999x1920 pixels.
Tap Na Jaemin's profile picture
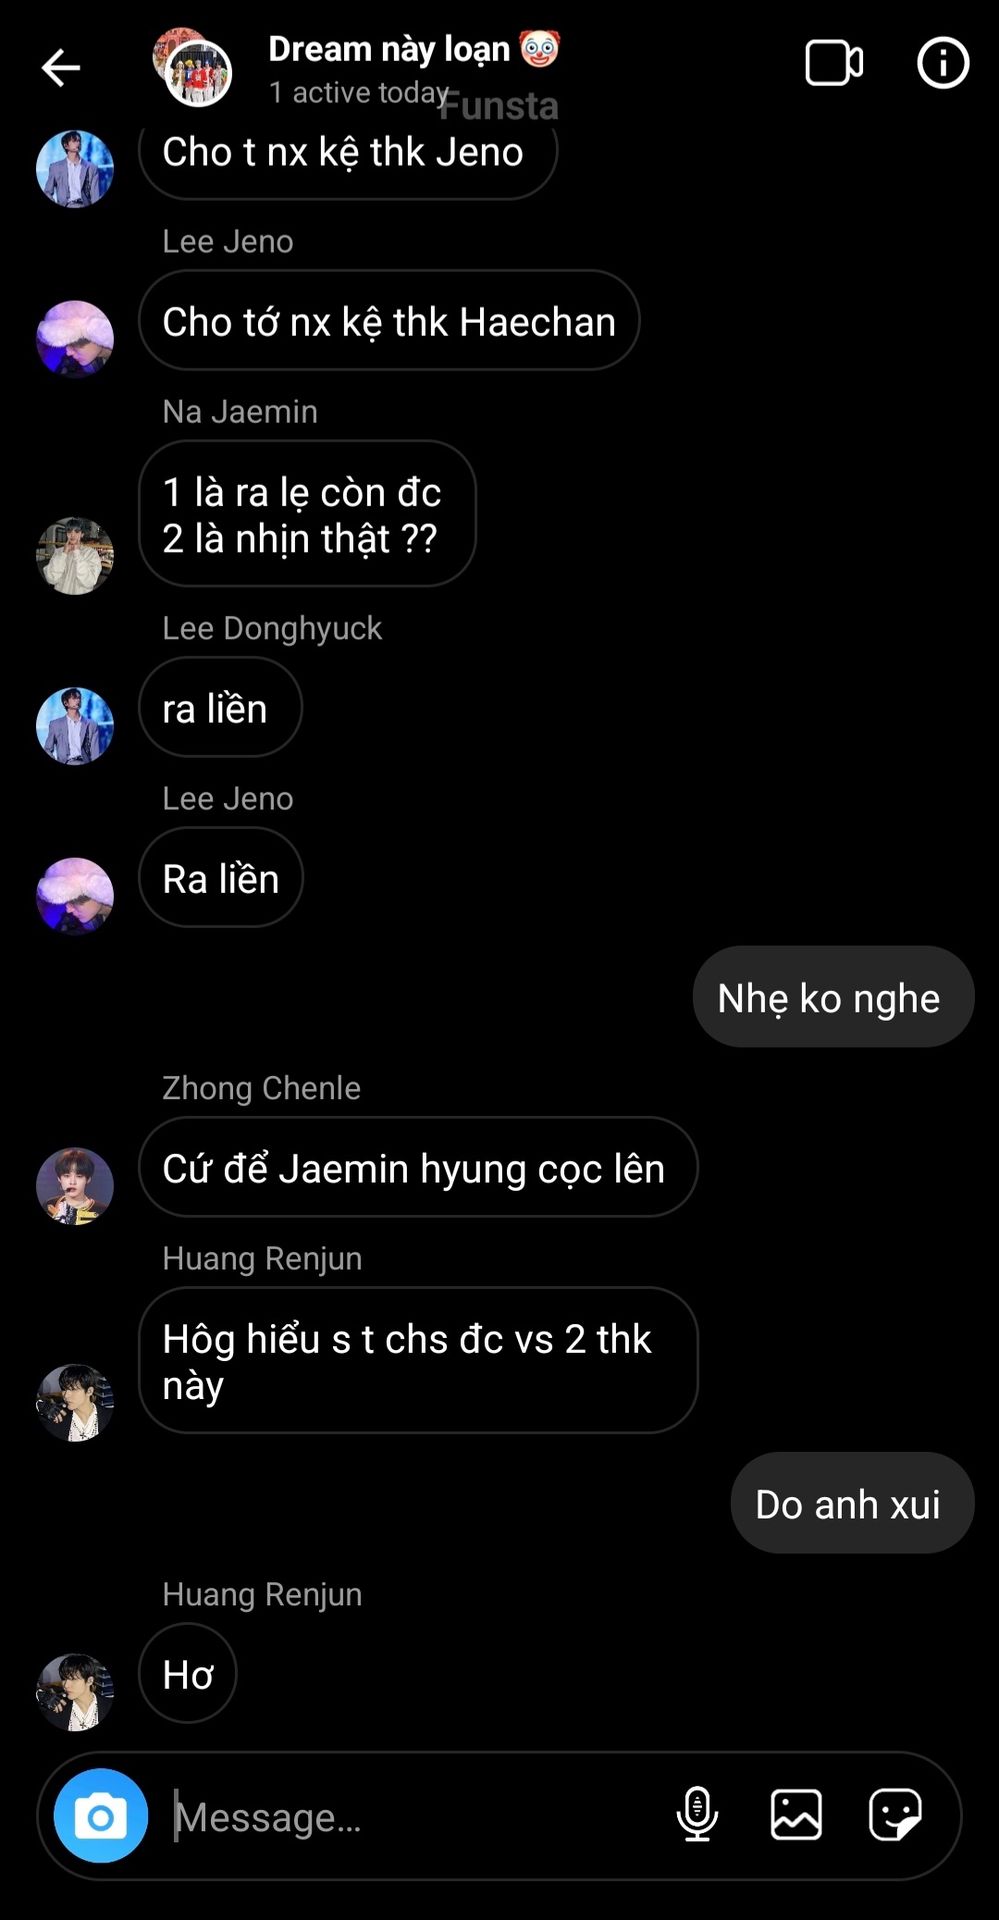75,556
